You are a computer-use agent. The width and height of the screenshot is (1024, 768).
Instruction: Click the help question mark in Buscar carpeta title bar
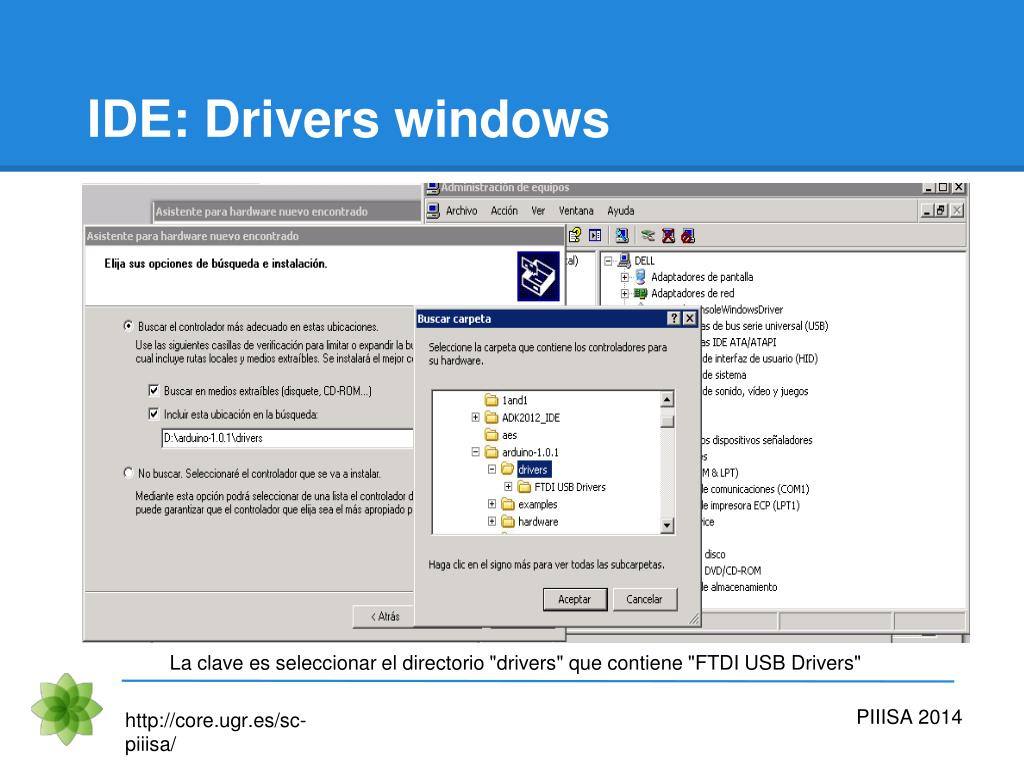tap(674, 319)
